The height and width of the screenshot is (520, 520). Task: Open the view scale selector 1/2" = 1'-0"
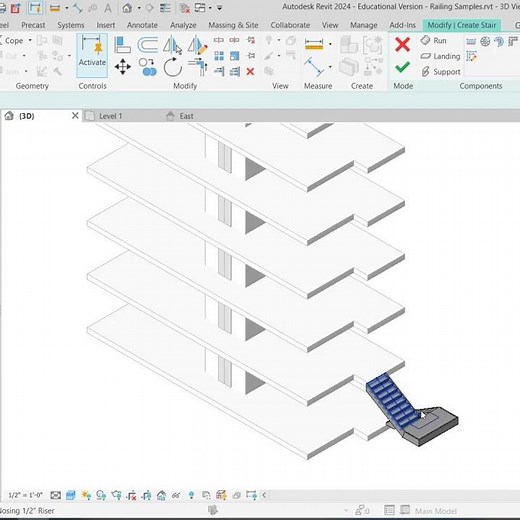click(x=25, y=495)
